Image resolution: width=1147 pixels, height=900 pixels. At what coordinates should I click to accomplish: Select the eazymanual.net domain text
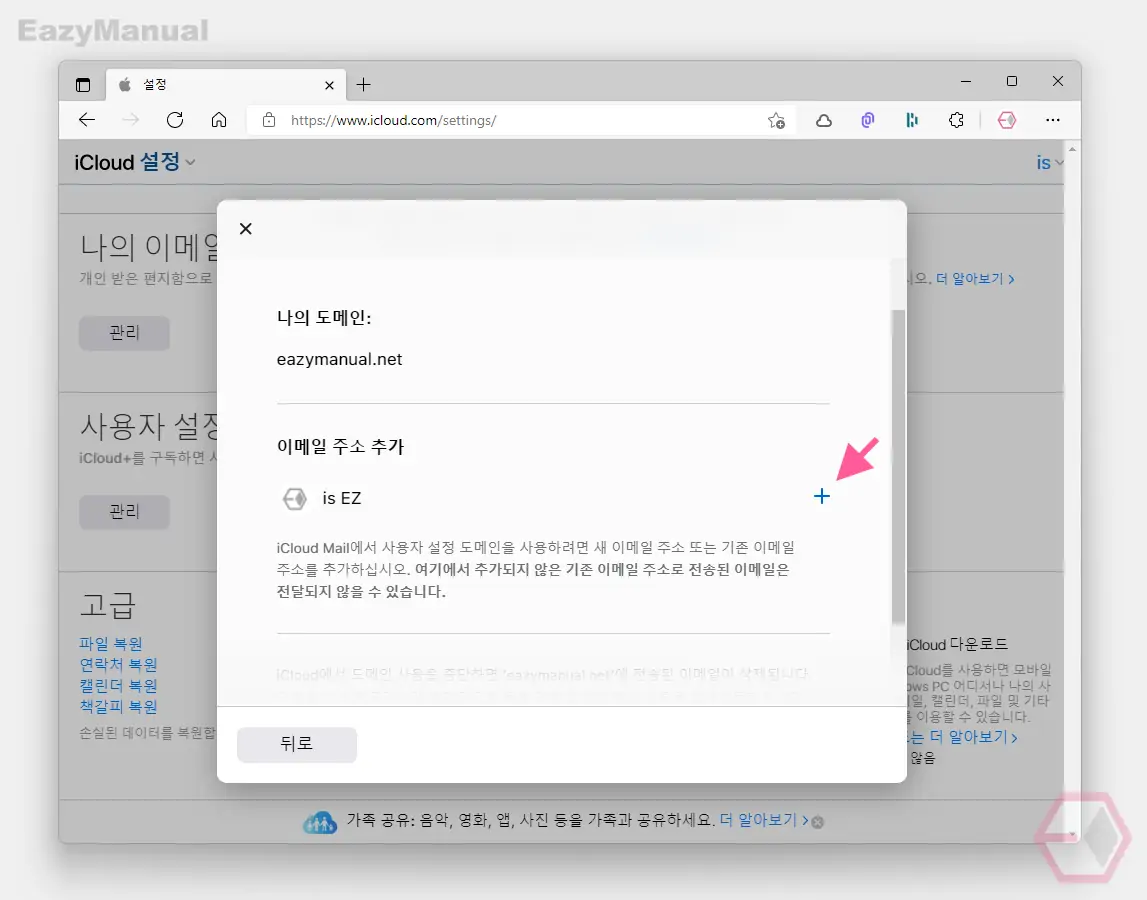pos(339,359)
